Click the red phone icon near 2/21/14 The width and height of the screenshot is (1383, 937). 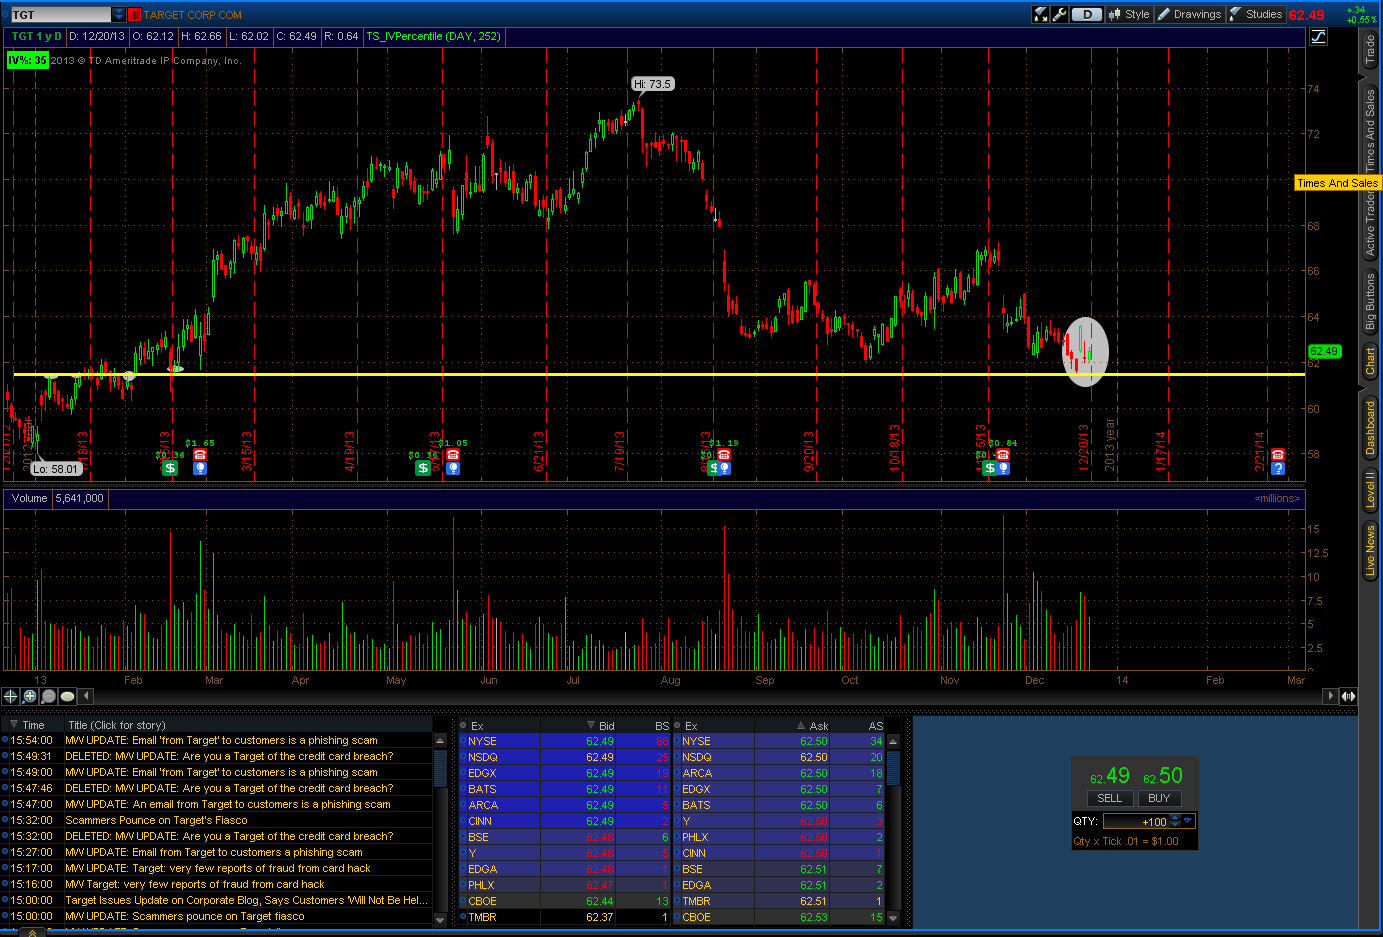[x=1278, y=455]
